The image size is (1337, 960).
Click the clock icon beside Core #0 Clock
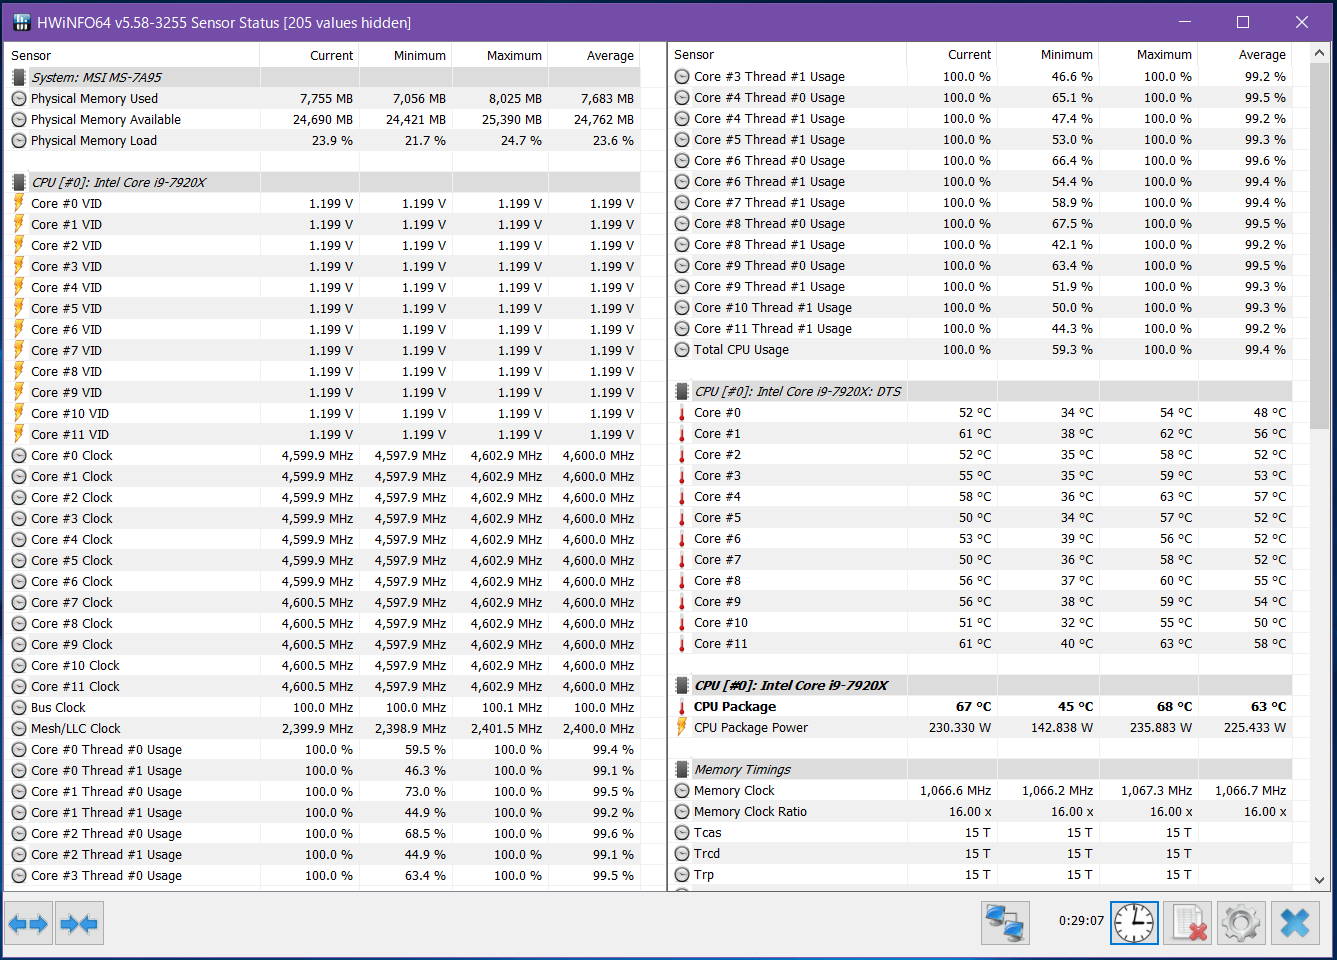19,455
